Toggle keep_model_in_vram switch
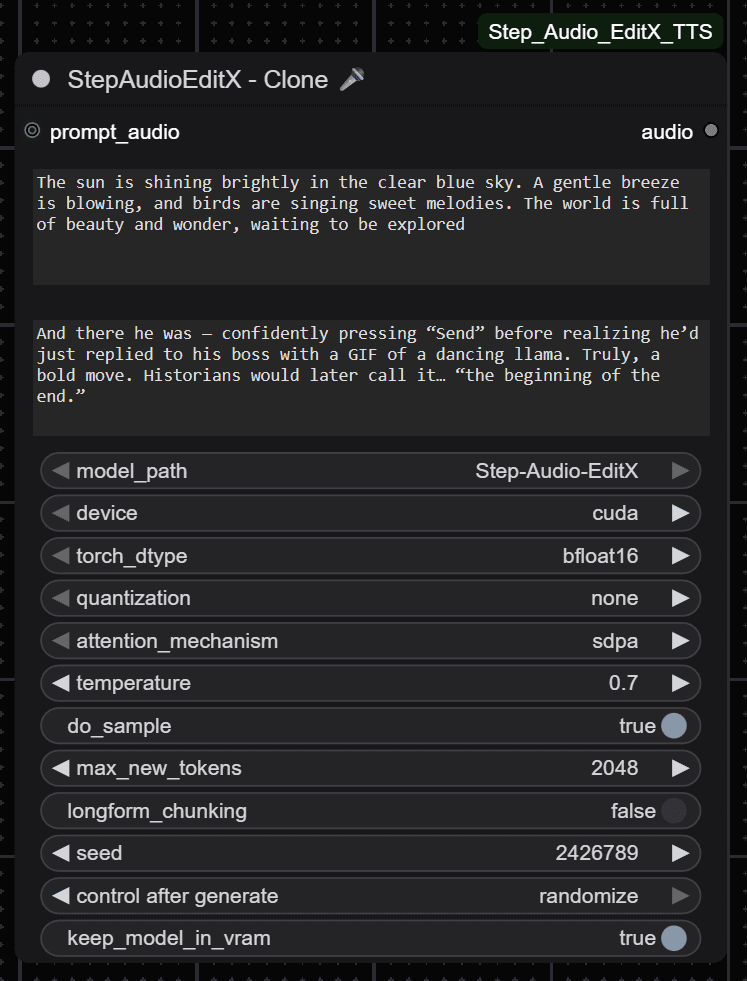Image resolution: width=747 pixels, height=981 pixels. click(674, 938)
